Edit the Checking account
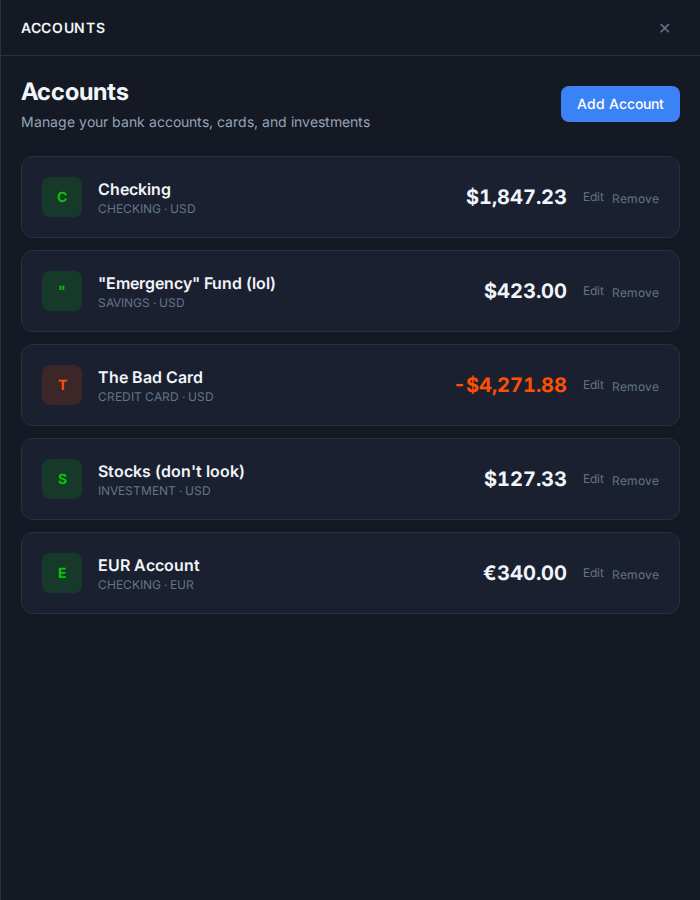The height and width of the screenshot is (900, 700). pyautogui.click(x=593, y=197)
